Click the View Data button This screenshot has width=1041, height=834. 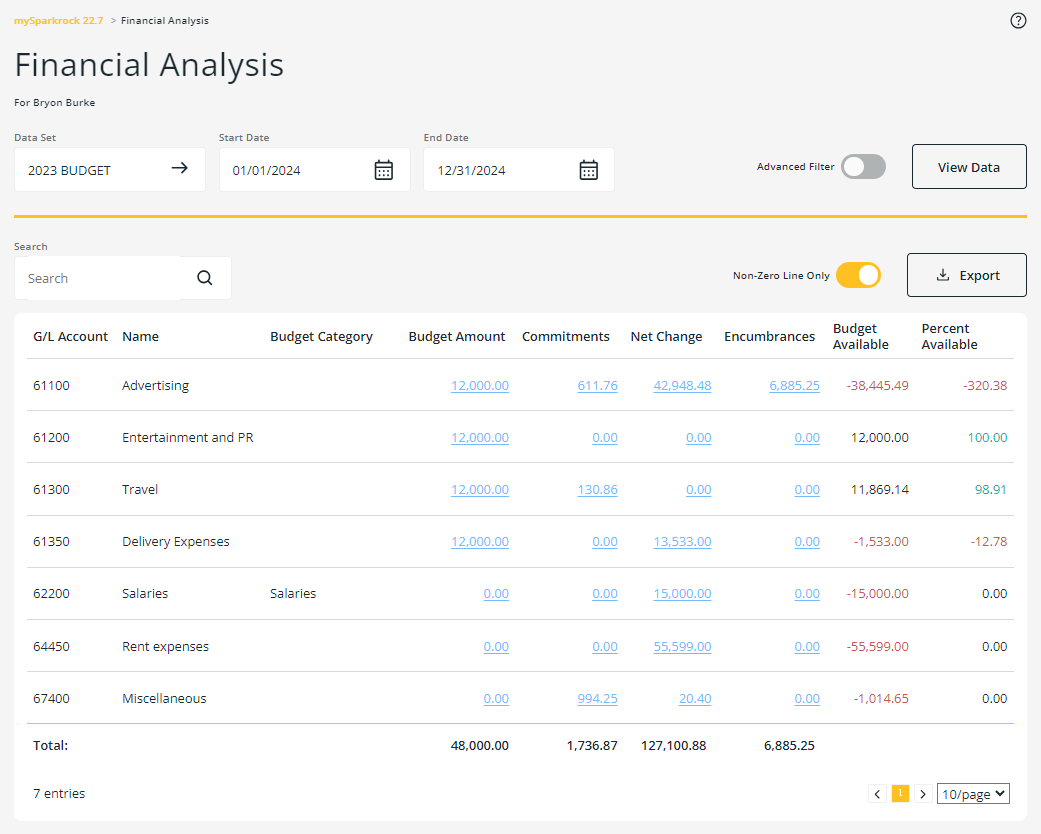tap(968, 166)
